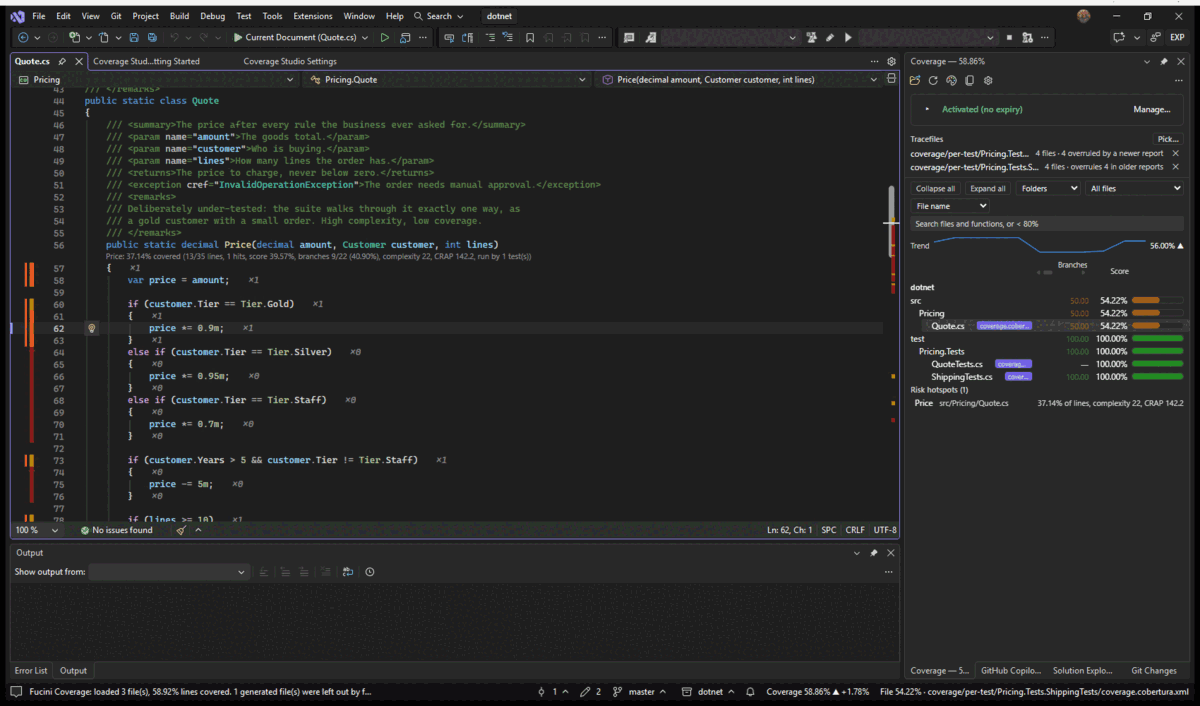Open the Git Changes panel tab
Screen dimensions: 1200x706
click(1153, 671)
